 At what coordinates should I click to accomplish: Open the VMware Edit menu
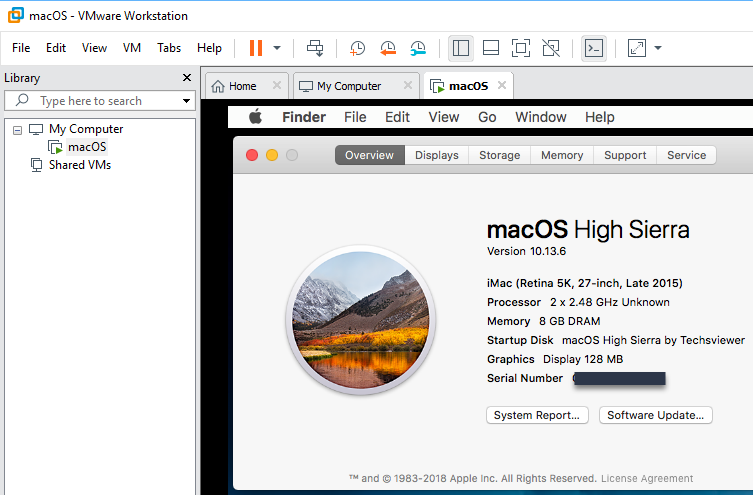(56, 48)
